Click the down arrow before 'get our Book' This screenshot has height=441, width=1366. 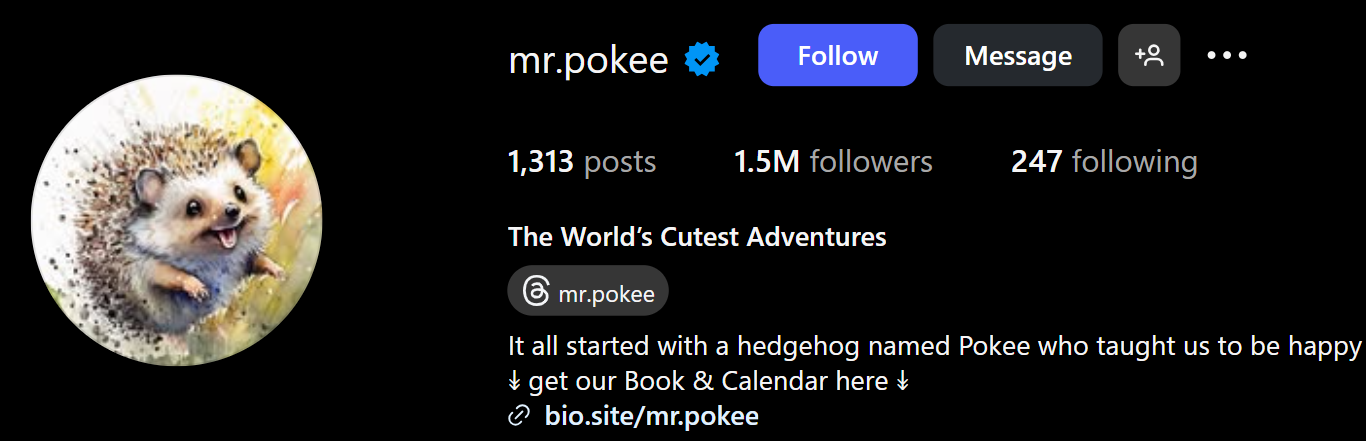pos(515,382)
